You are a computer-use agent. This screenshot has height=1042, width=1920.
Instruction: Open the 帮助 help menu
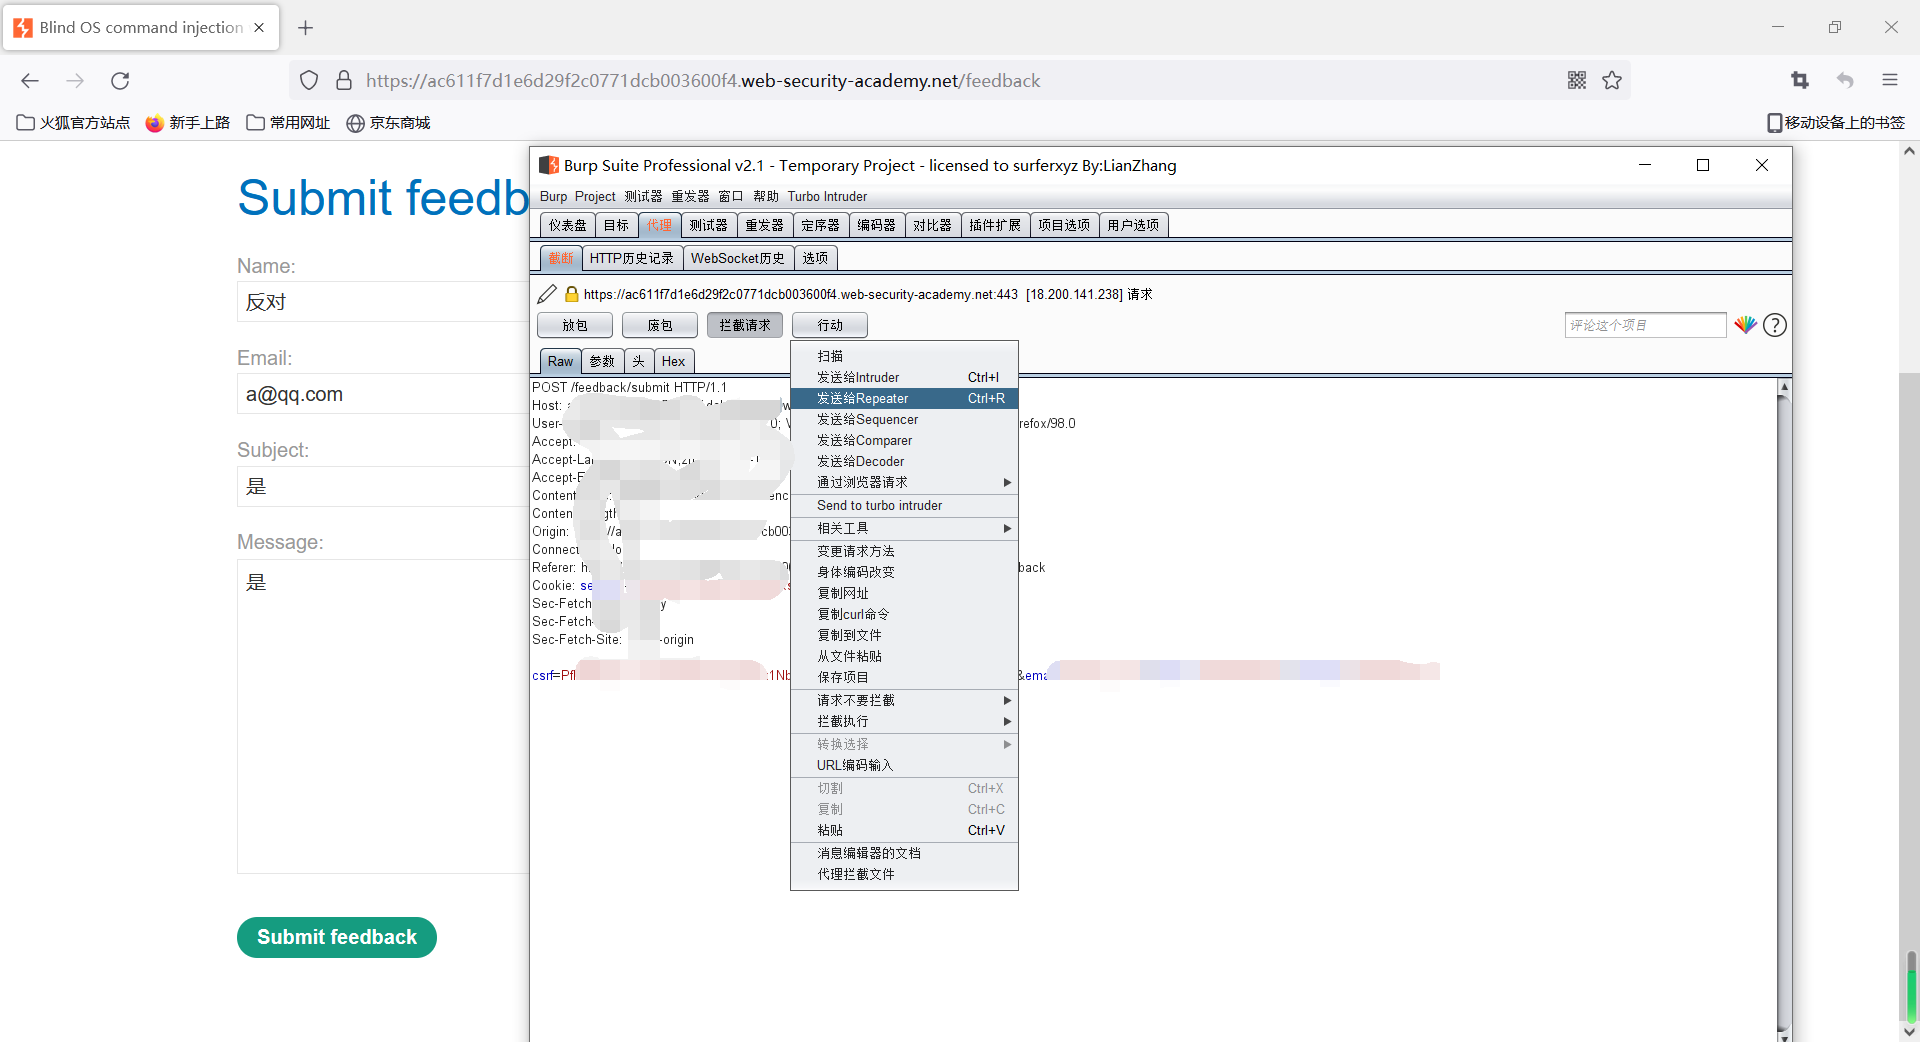coord(766,196)
